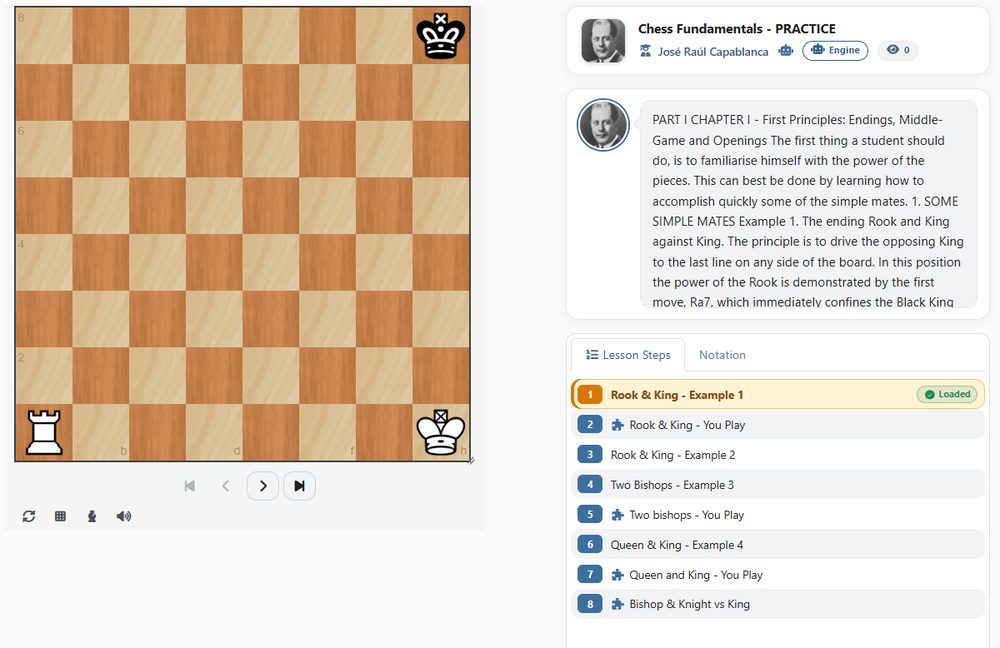Click the puzzle icon on Bishop & Knight vs King
This screenshot has height=648, width=1000.
617,604
